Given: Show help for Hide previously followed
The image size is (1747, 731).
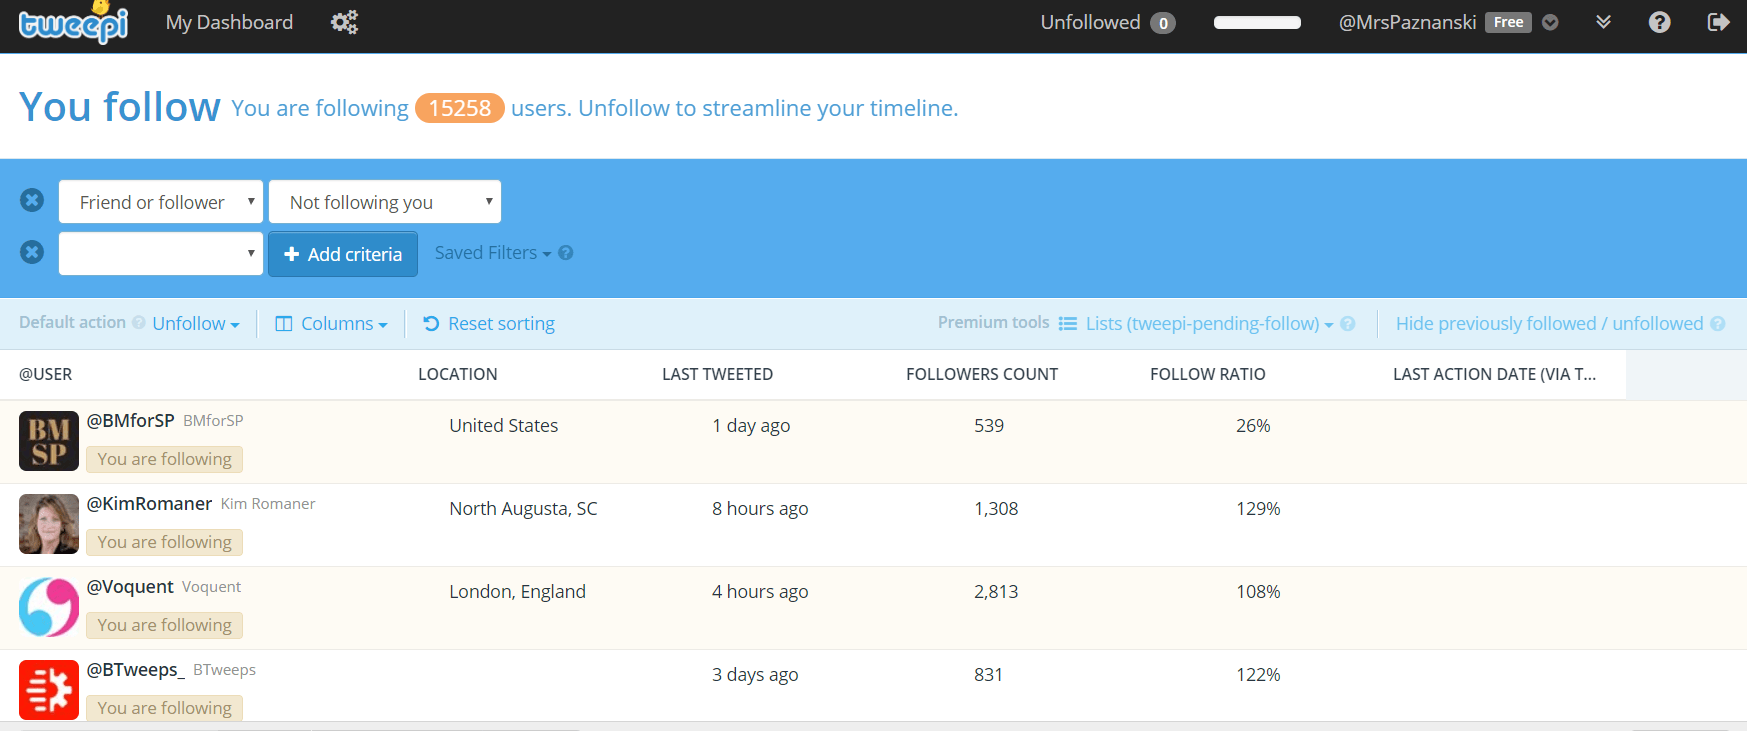Looking at the screenshot, I should pos(1718,323).
